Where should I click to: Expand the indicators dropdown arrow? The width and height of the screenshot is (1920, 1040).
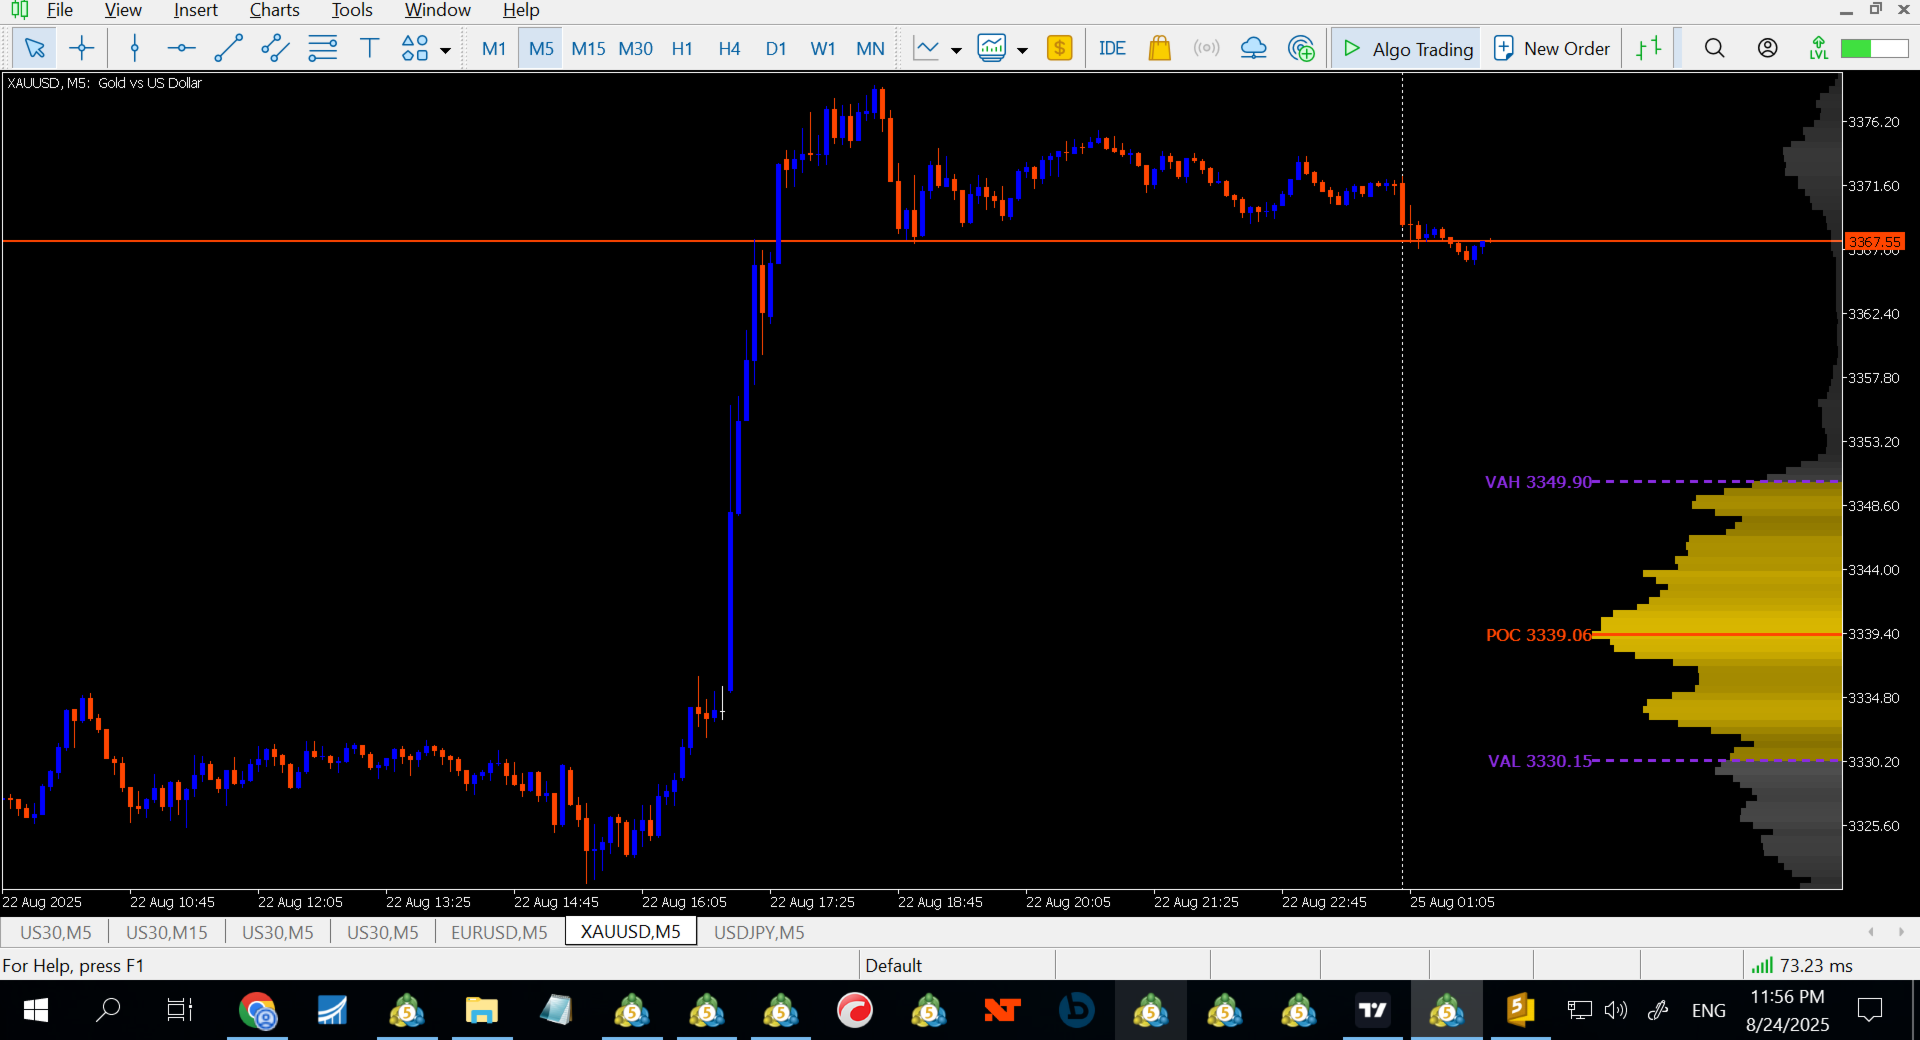coord(1022,49)
